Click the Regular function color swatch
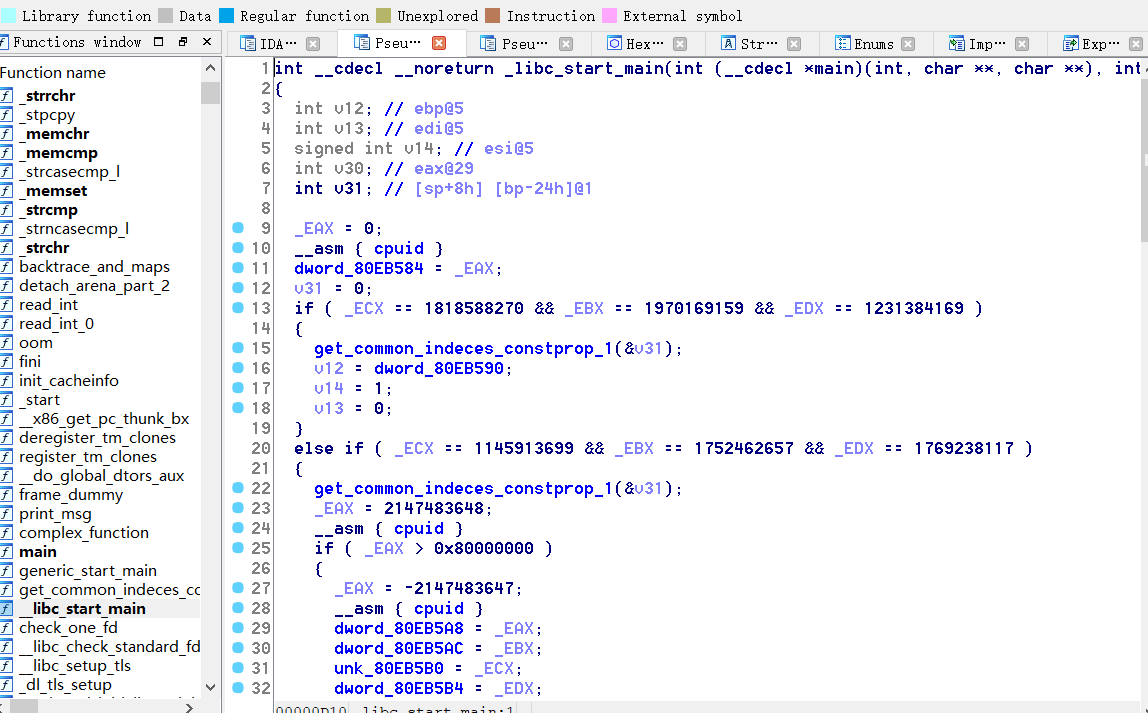This screenshot has height=713, width=1148. [x=226, y=15]
